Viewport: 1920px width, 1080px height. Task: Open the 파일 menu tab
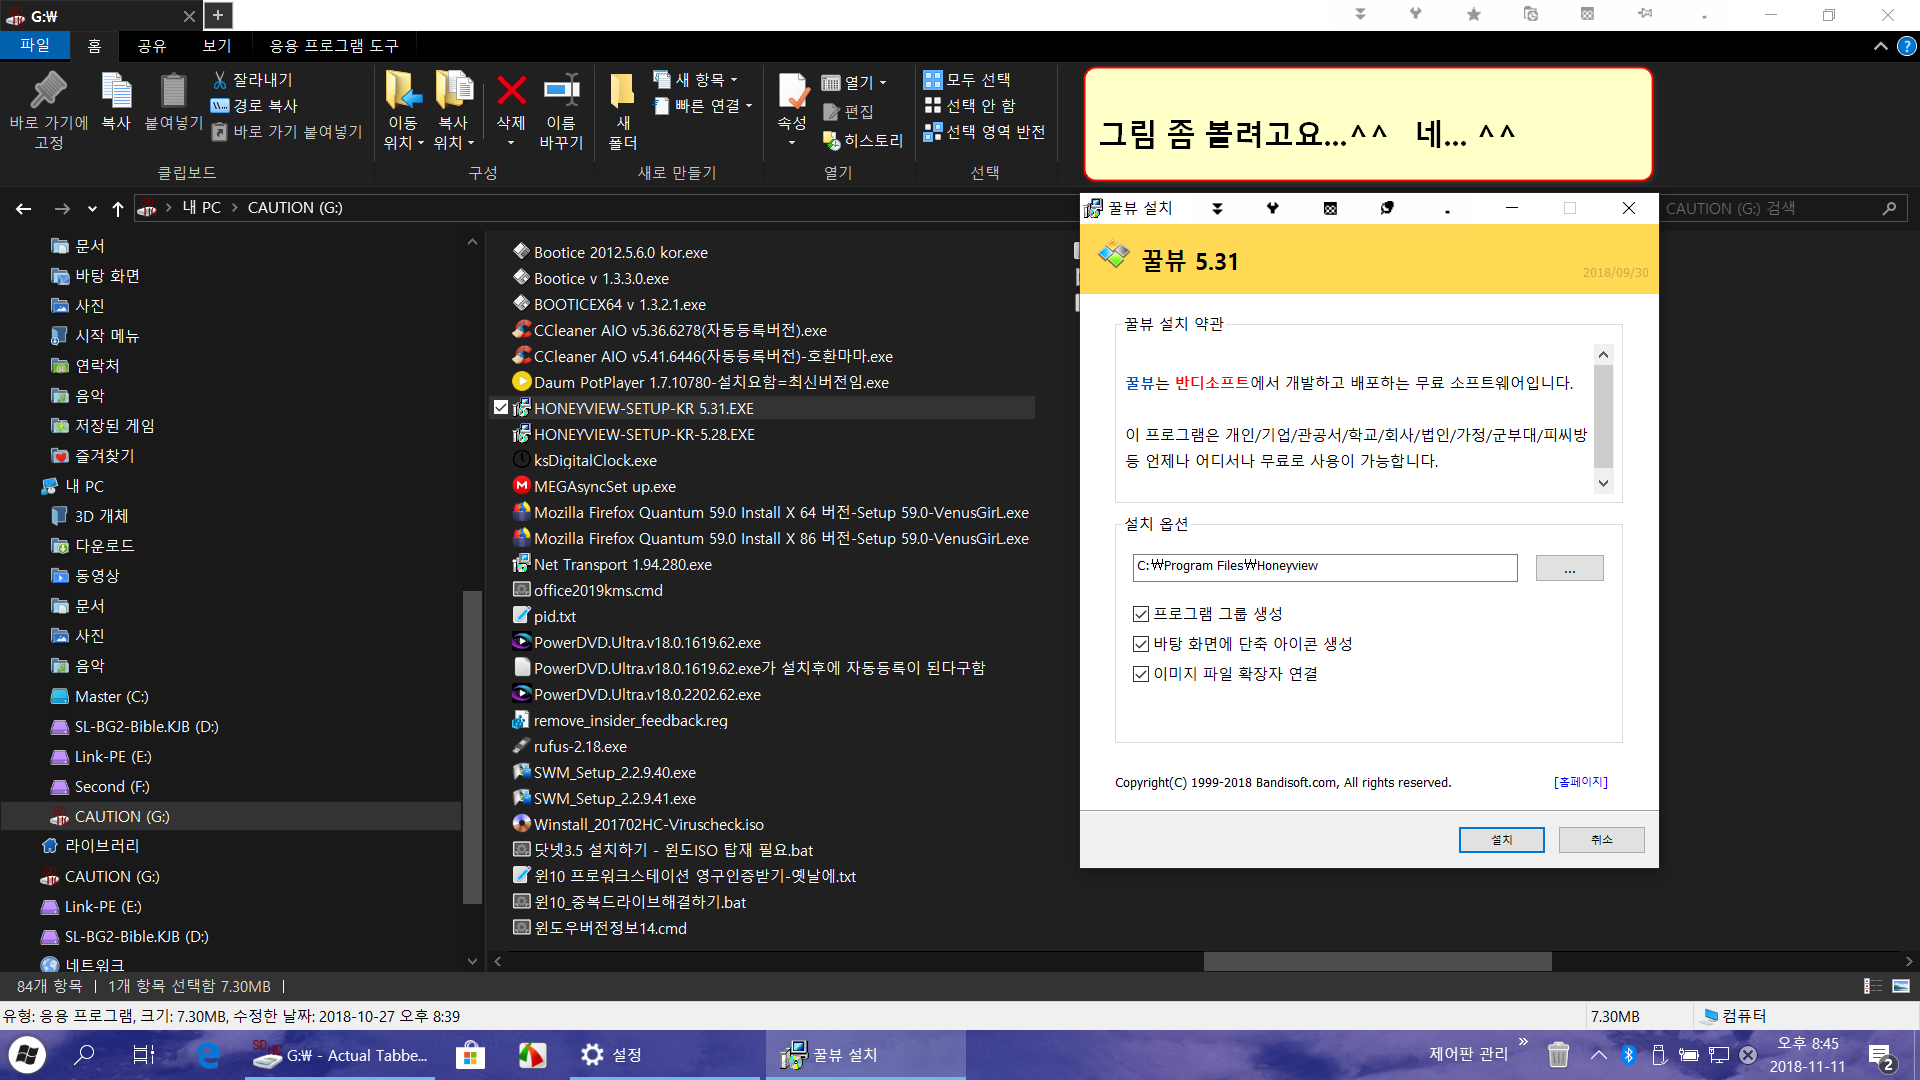coord(35,46)
